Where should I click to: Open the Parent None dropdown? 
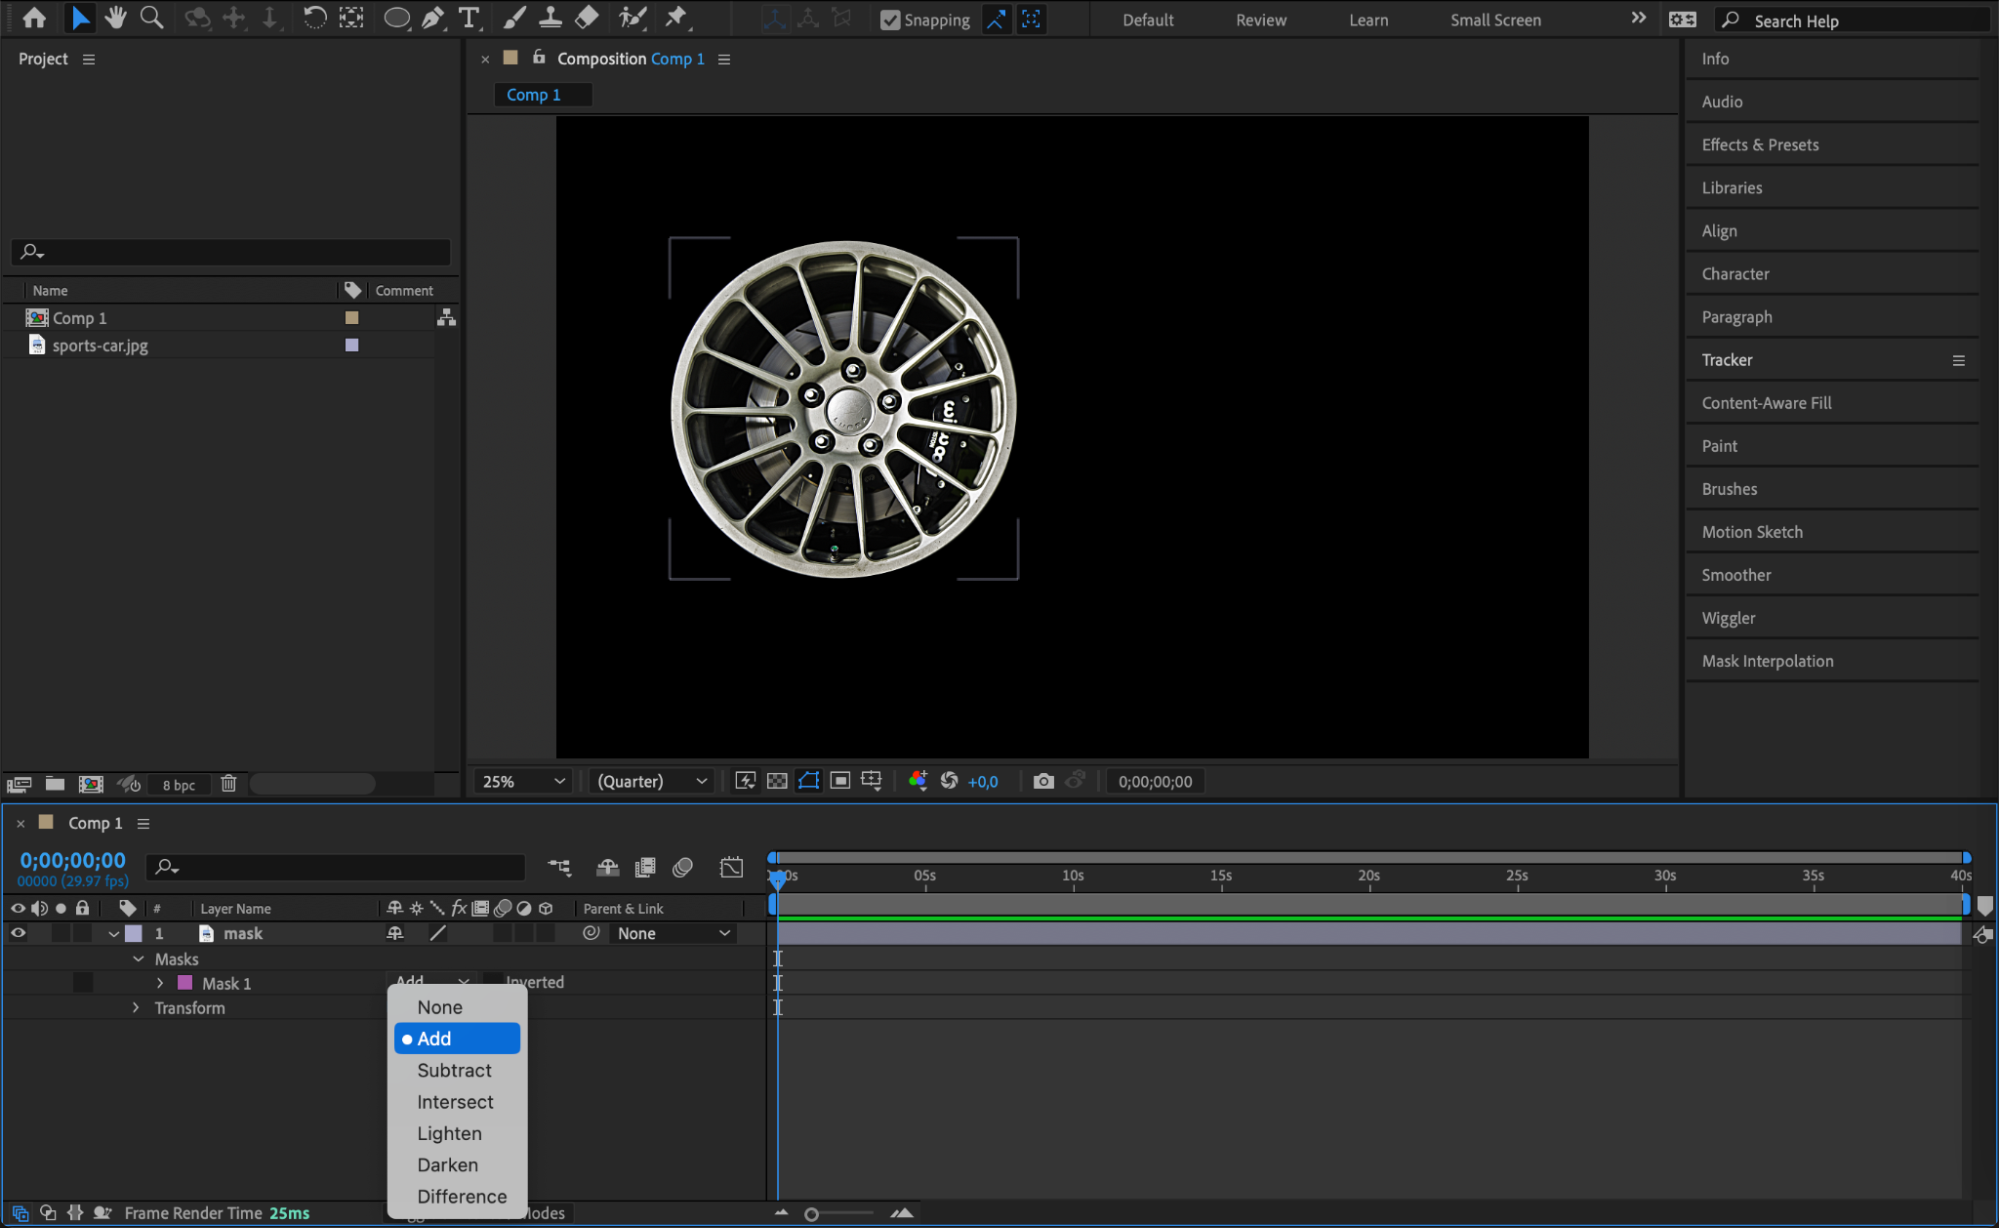coord(673,933)
